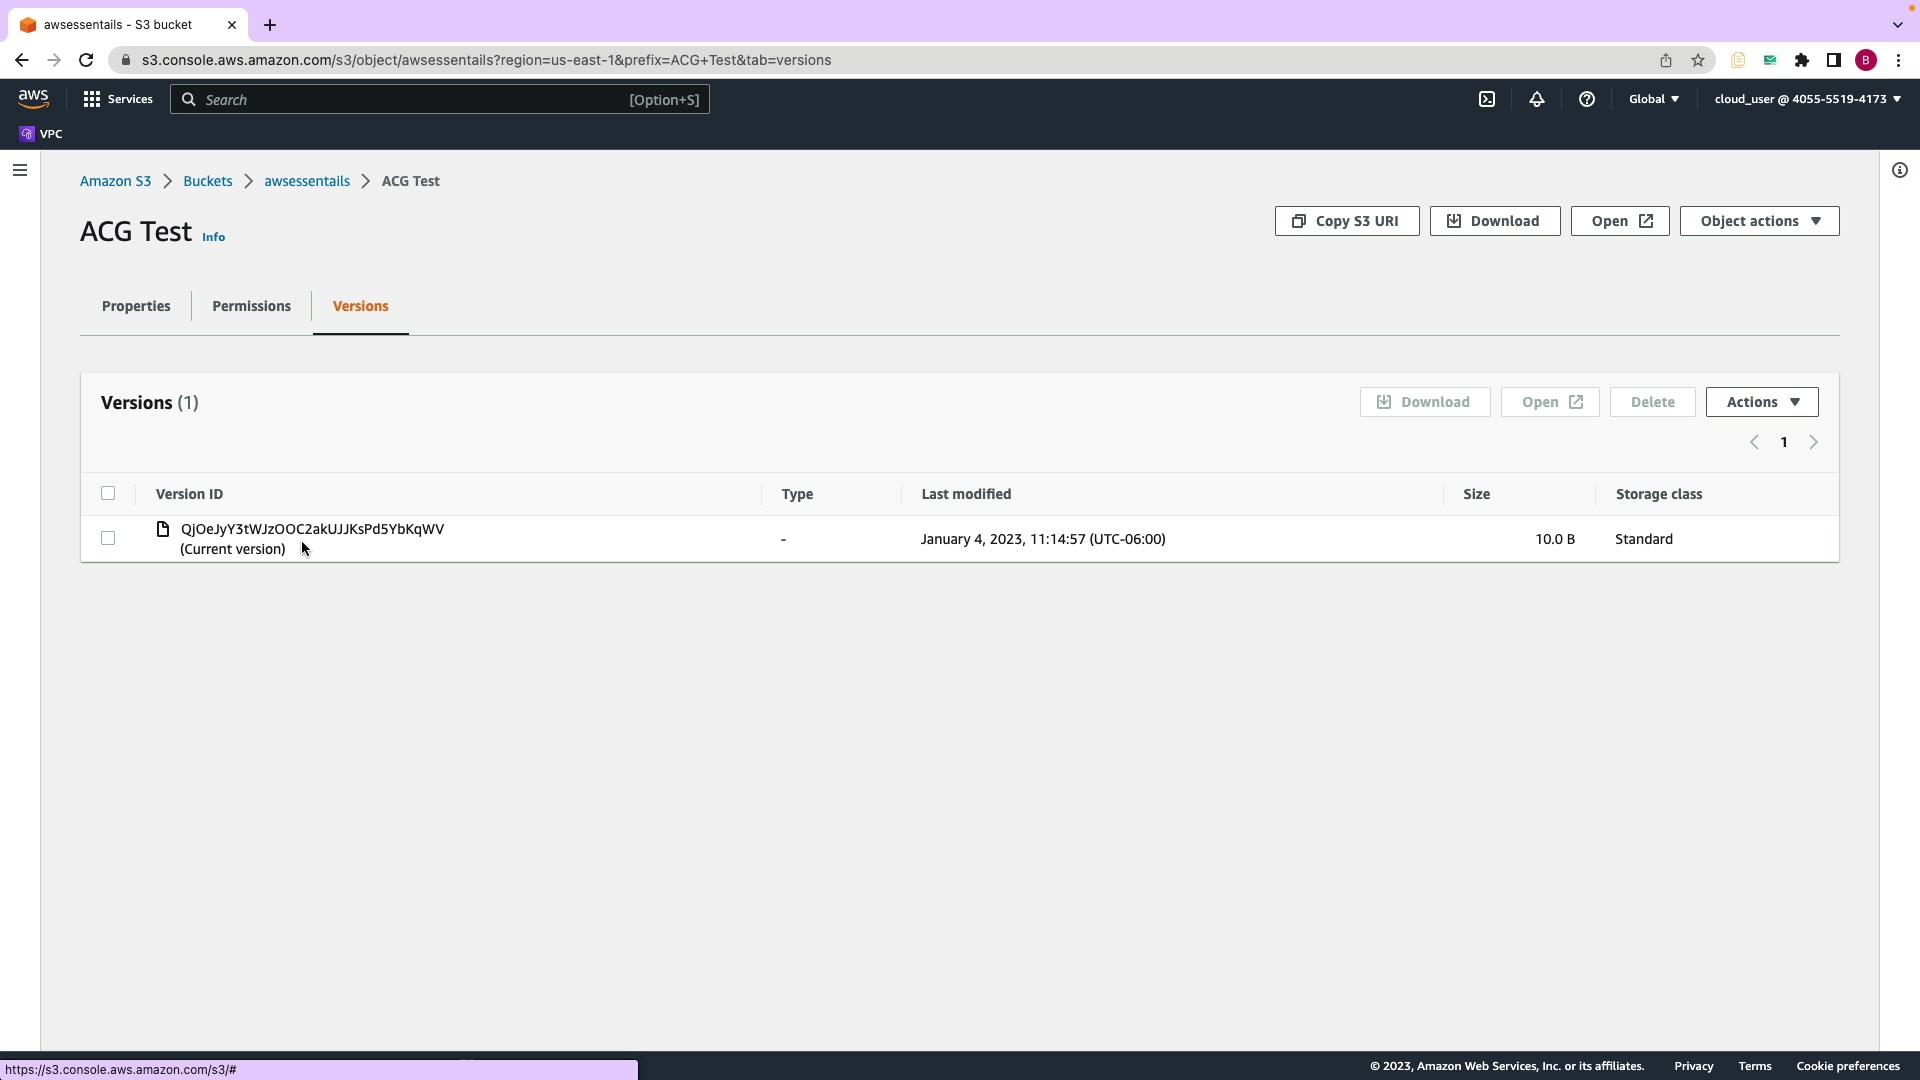Switch to the Properties tab

(x=136, y=306)
